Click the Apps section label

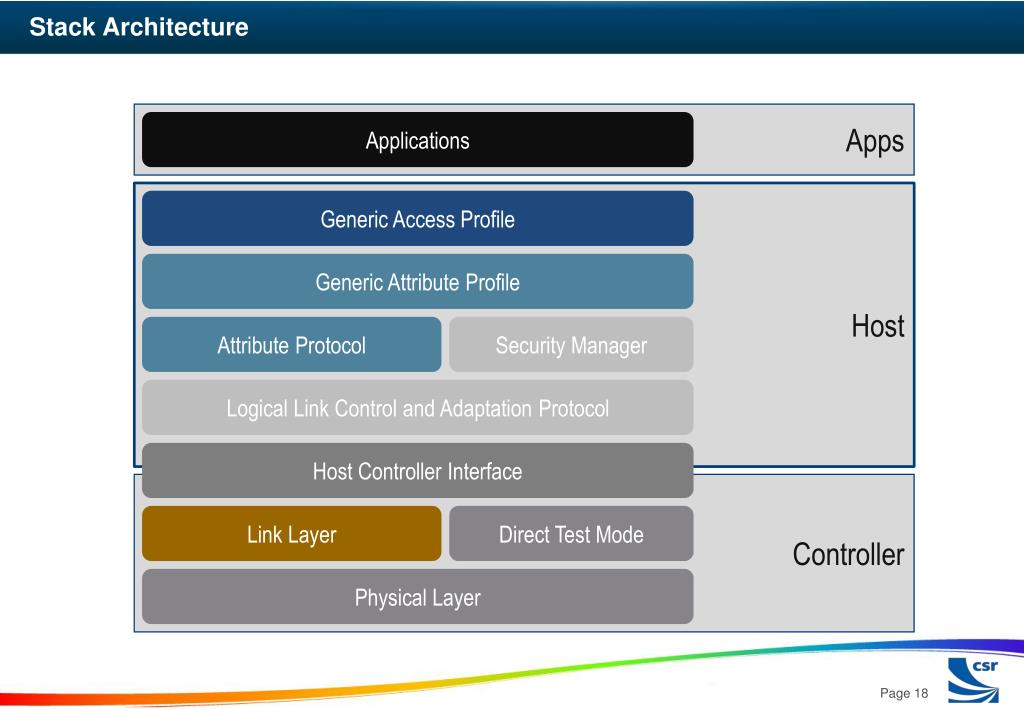[x=874, y=142]
